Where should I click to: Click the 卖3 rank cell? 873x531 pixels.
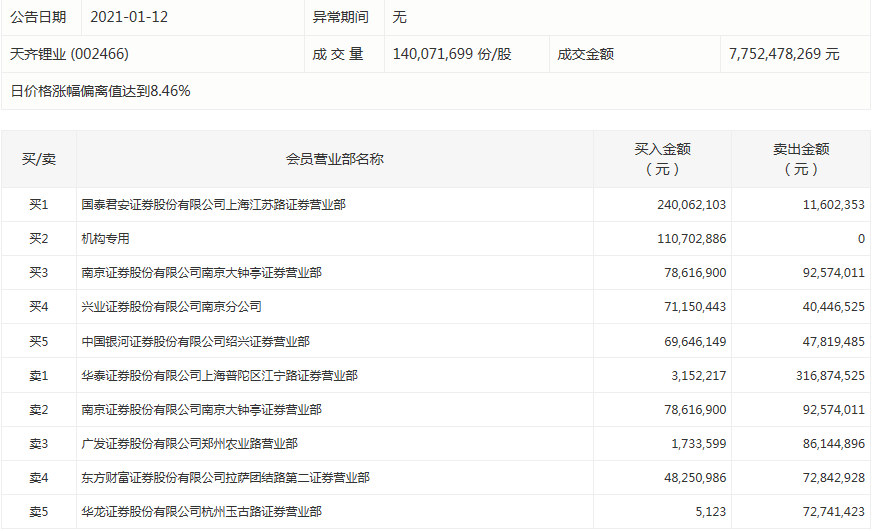click(x=39, y=444)
